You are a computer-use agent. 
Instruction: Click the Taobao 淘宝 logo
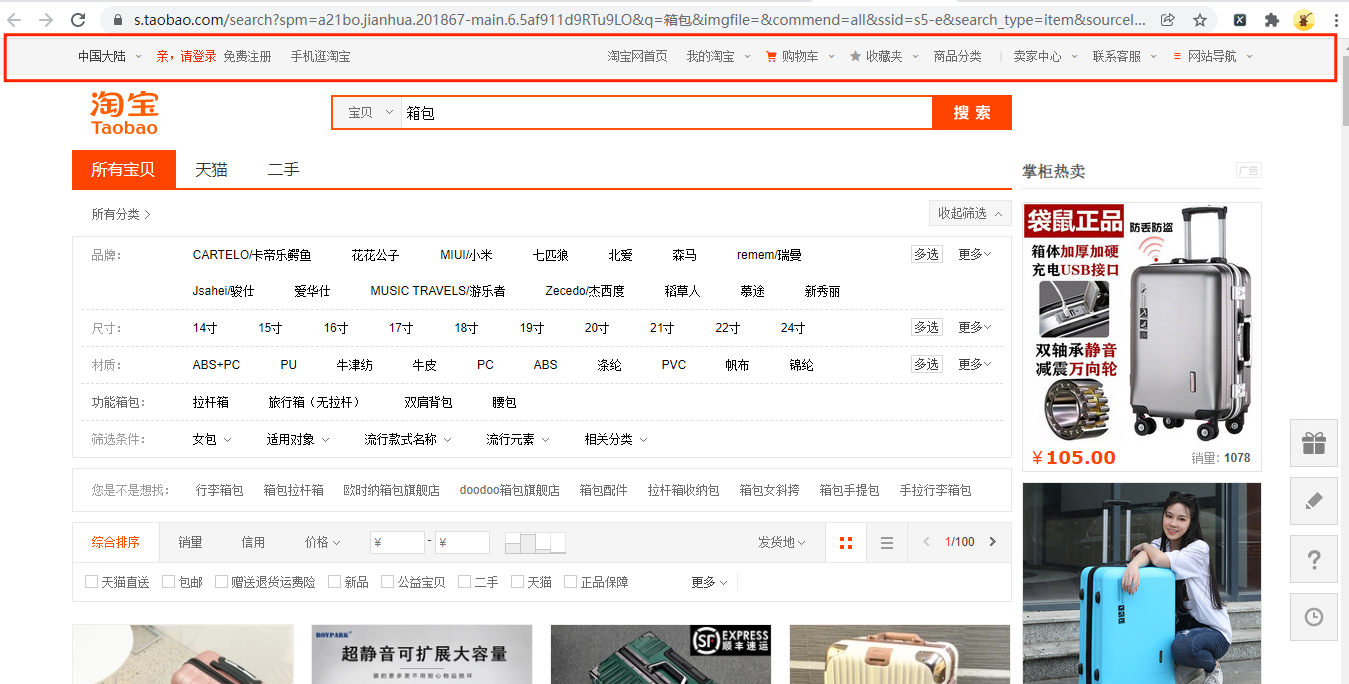point(123,110)
